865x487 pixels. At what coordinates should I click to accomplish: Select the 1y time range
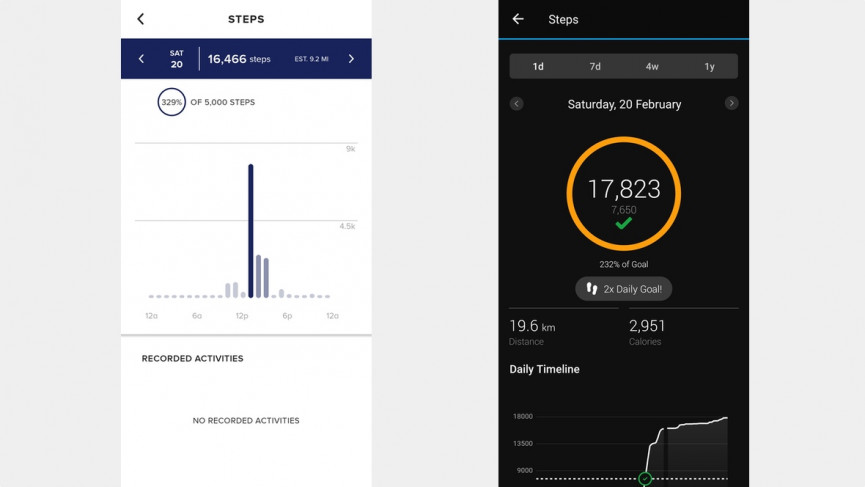[709, 67]
